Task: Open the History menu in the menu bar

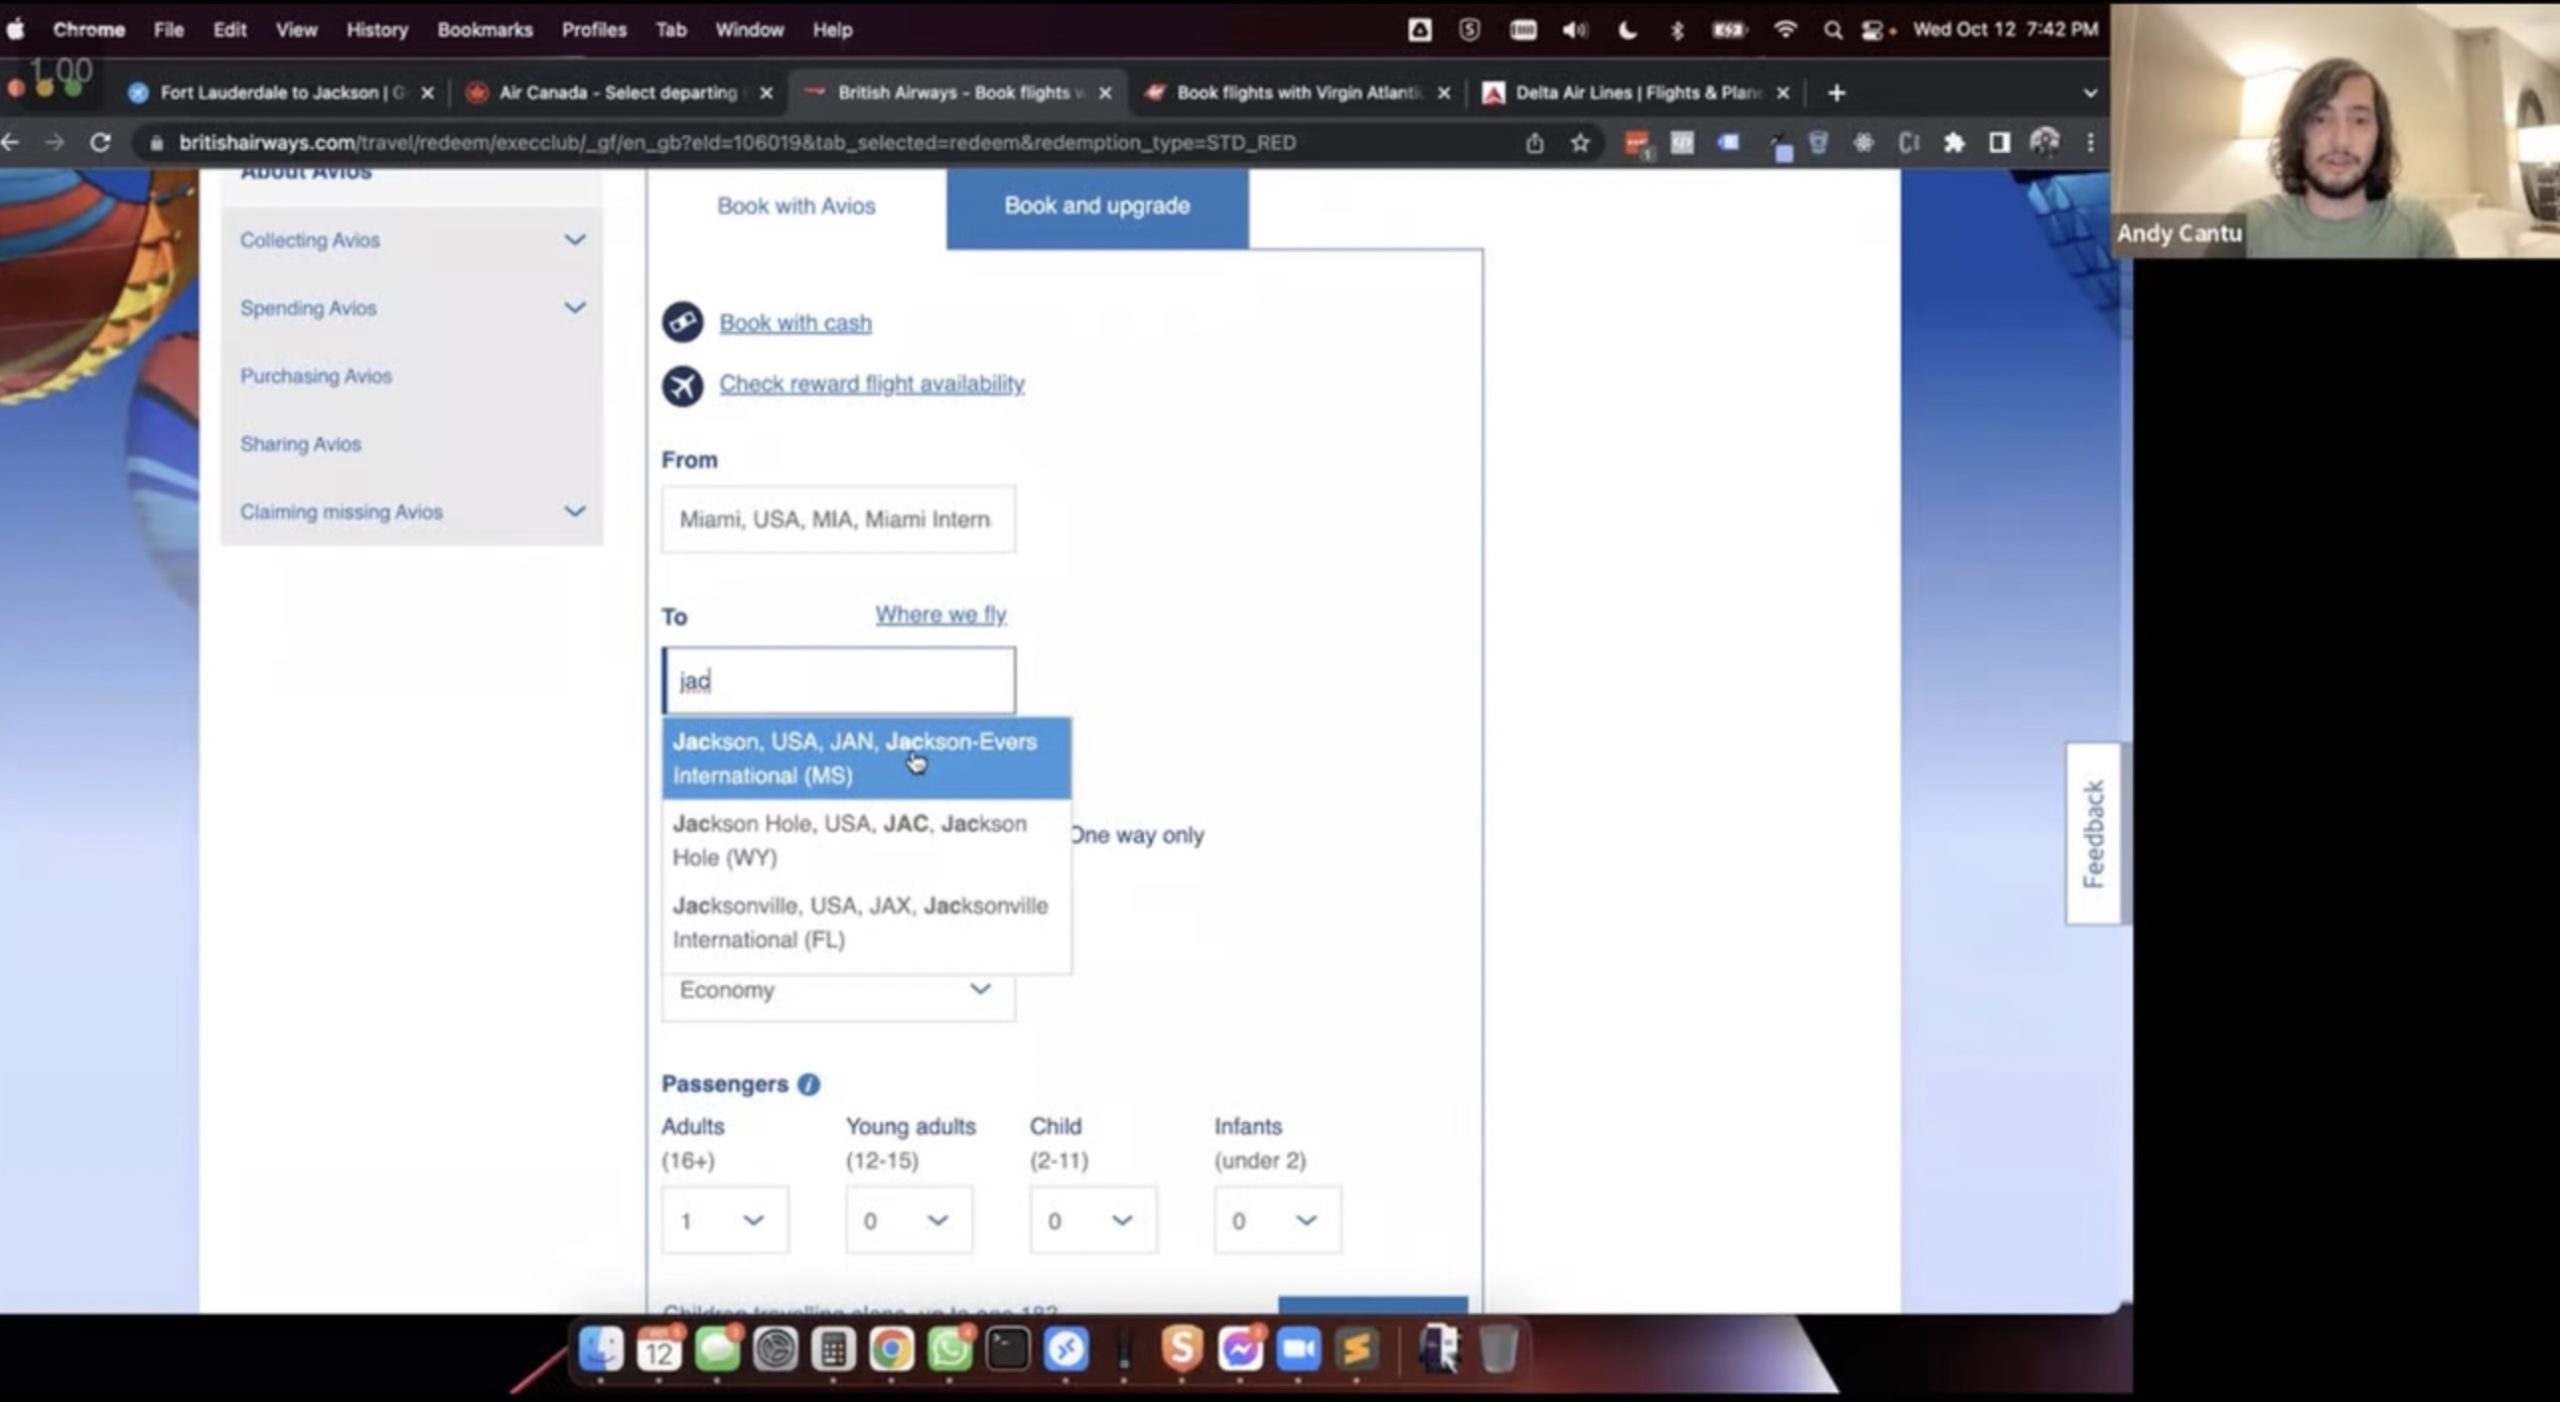Action: coord(377,30)
